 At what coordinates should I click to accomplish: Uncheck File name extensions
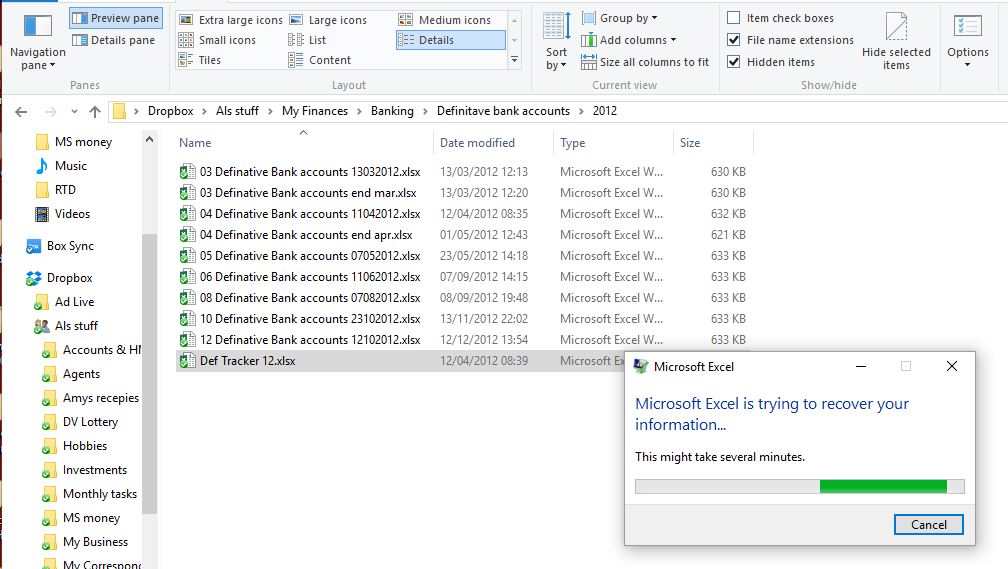tap(734, 40)
